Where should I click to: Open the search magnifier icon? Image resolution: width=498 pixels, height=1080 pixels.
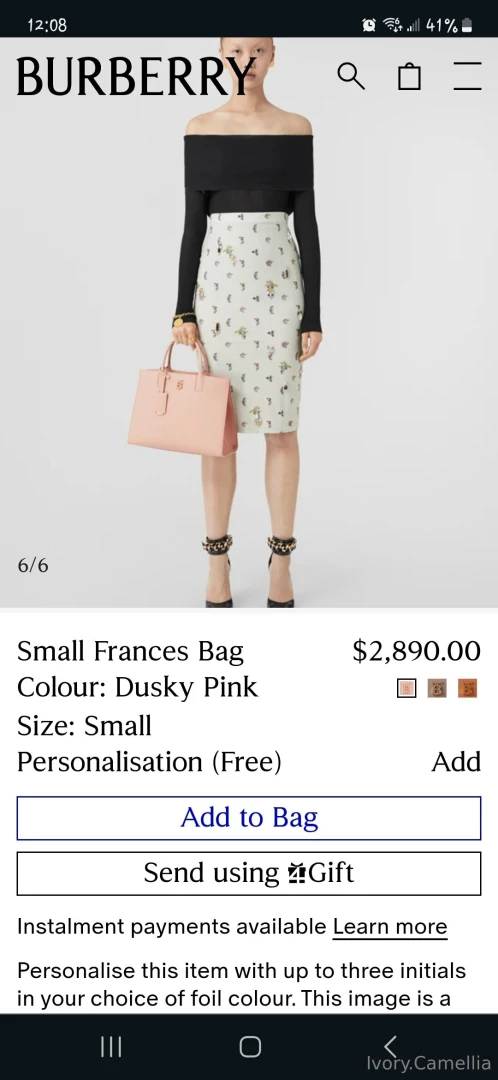[351, 76]
